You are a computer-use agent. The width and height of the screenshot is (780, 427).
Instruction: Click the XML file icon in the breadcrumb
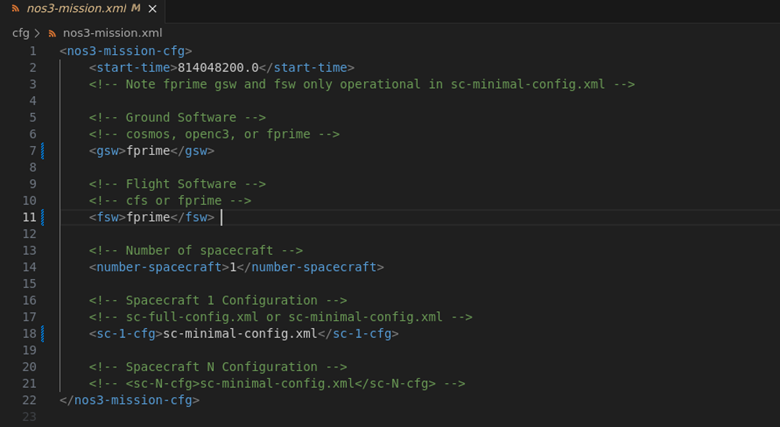[x=52, y=33]
